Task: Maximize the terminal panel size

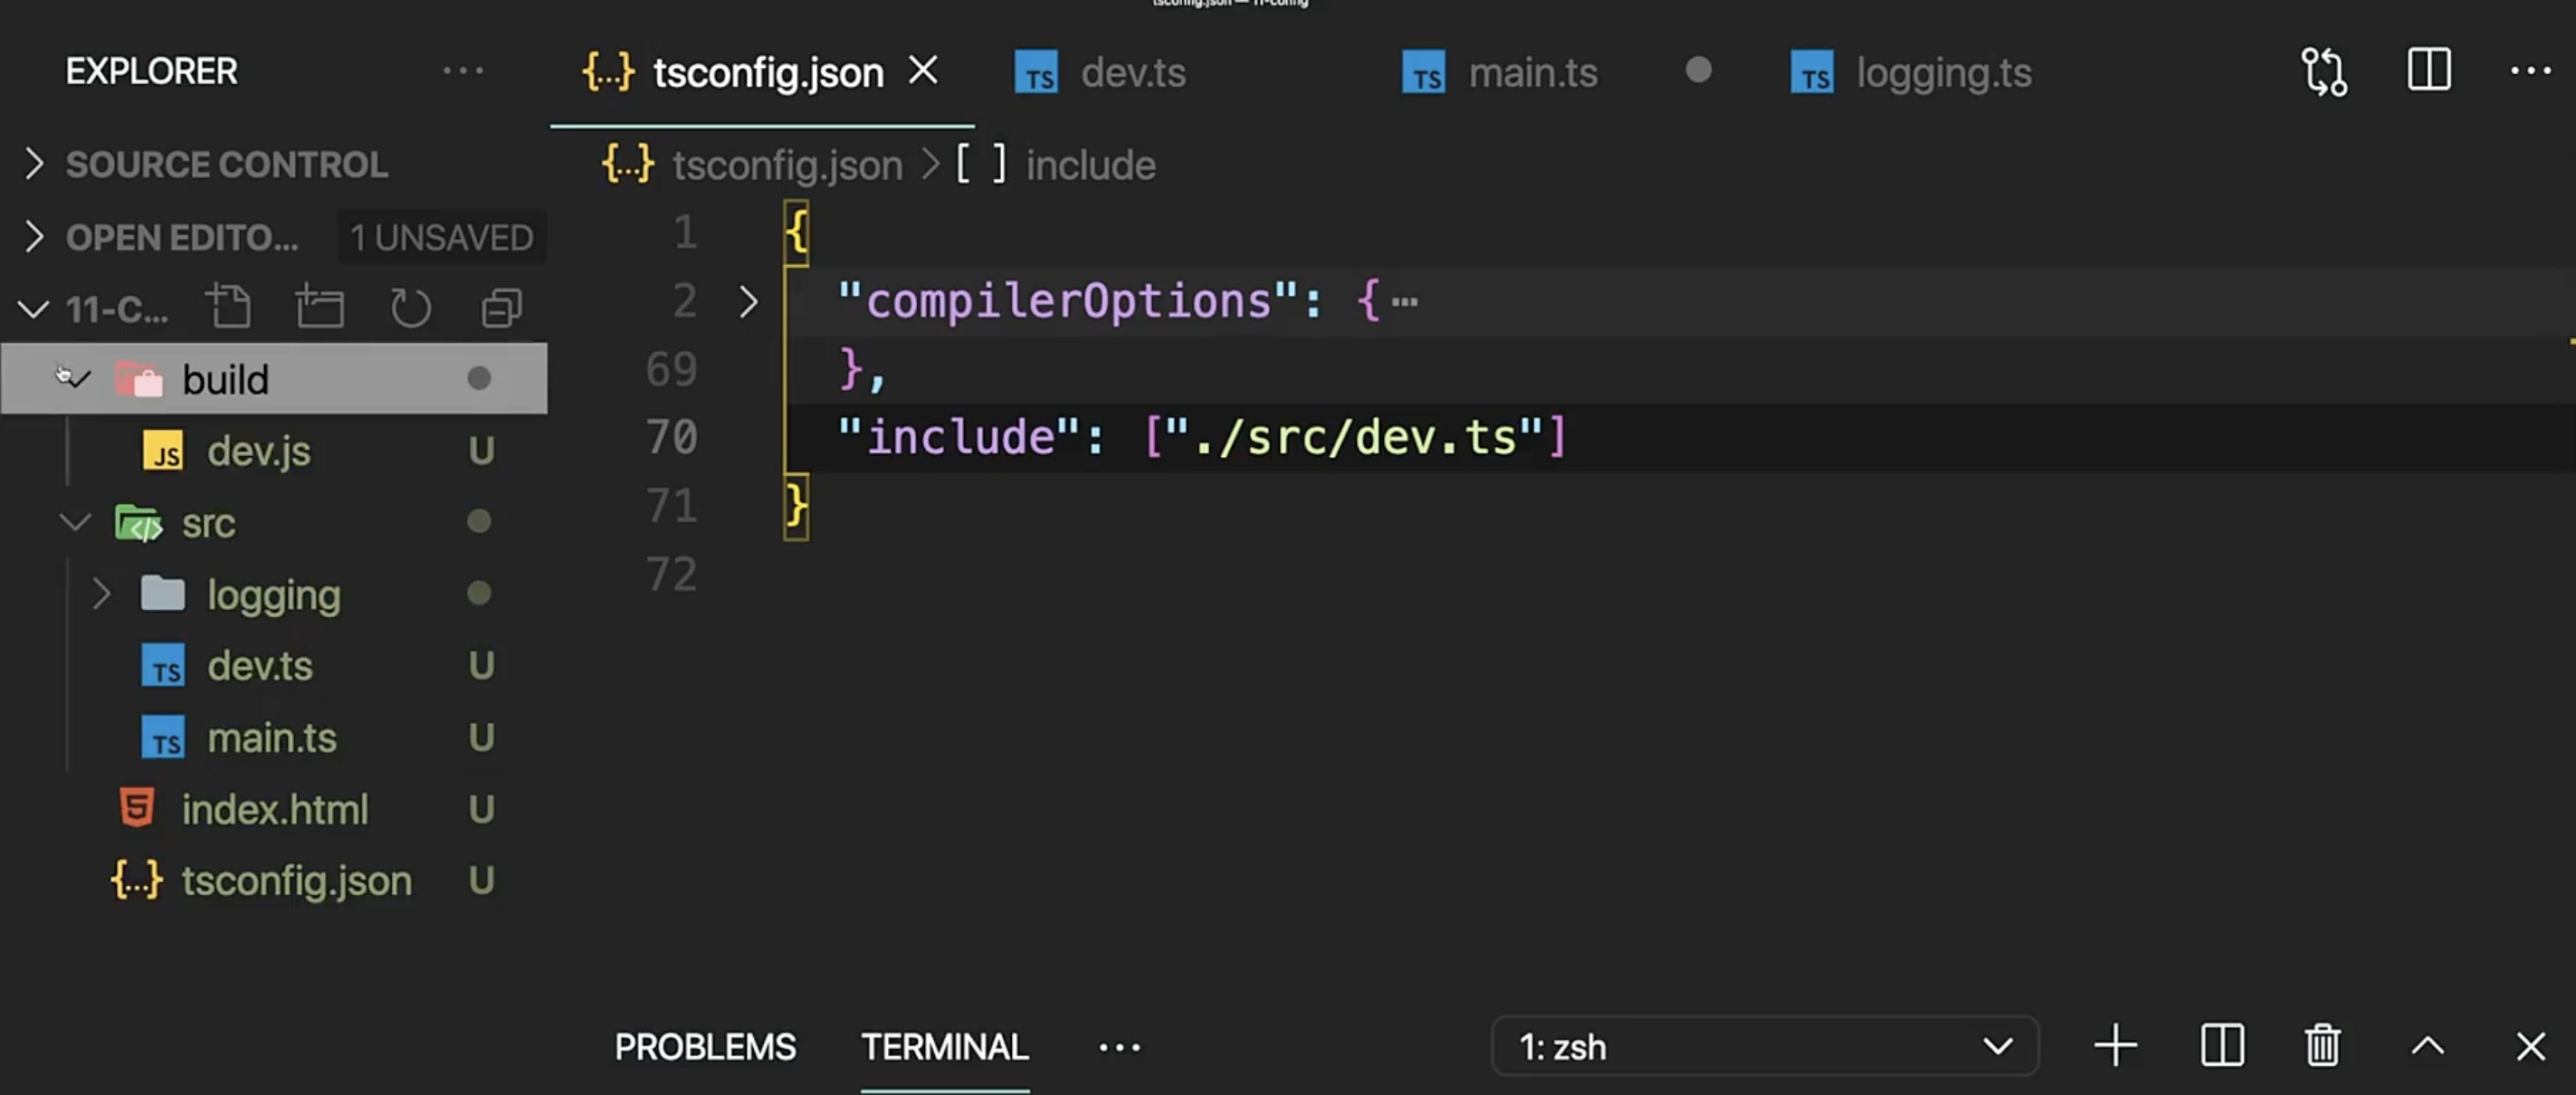Action: [2427, 1046]
